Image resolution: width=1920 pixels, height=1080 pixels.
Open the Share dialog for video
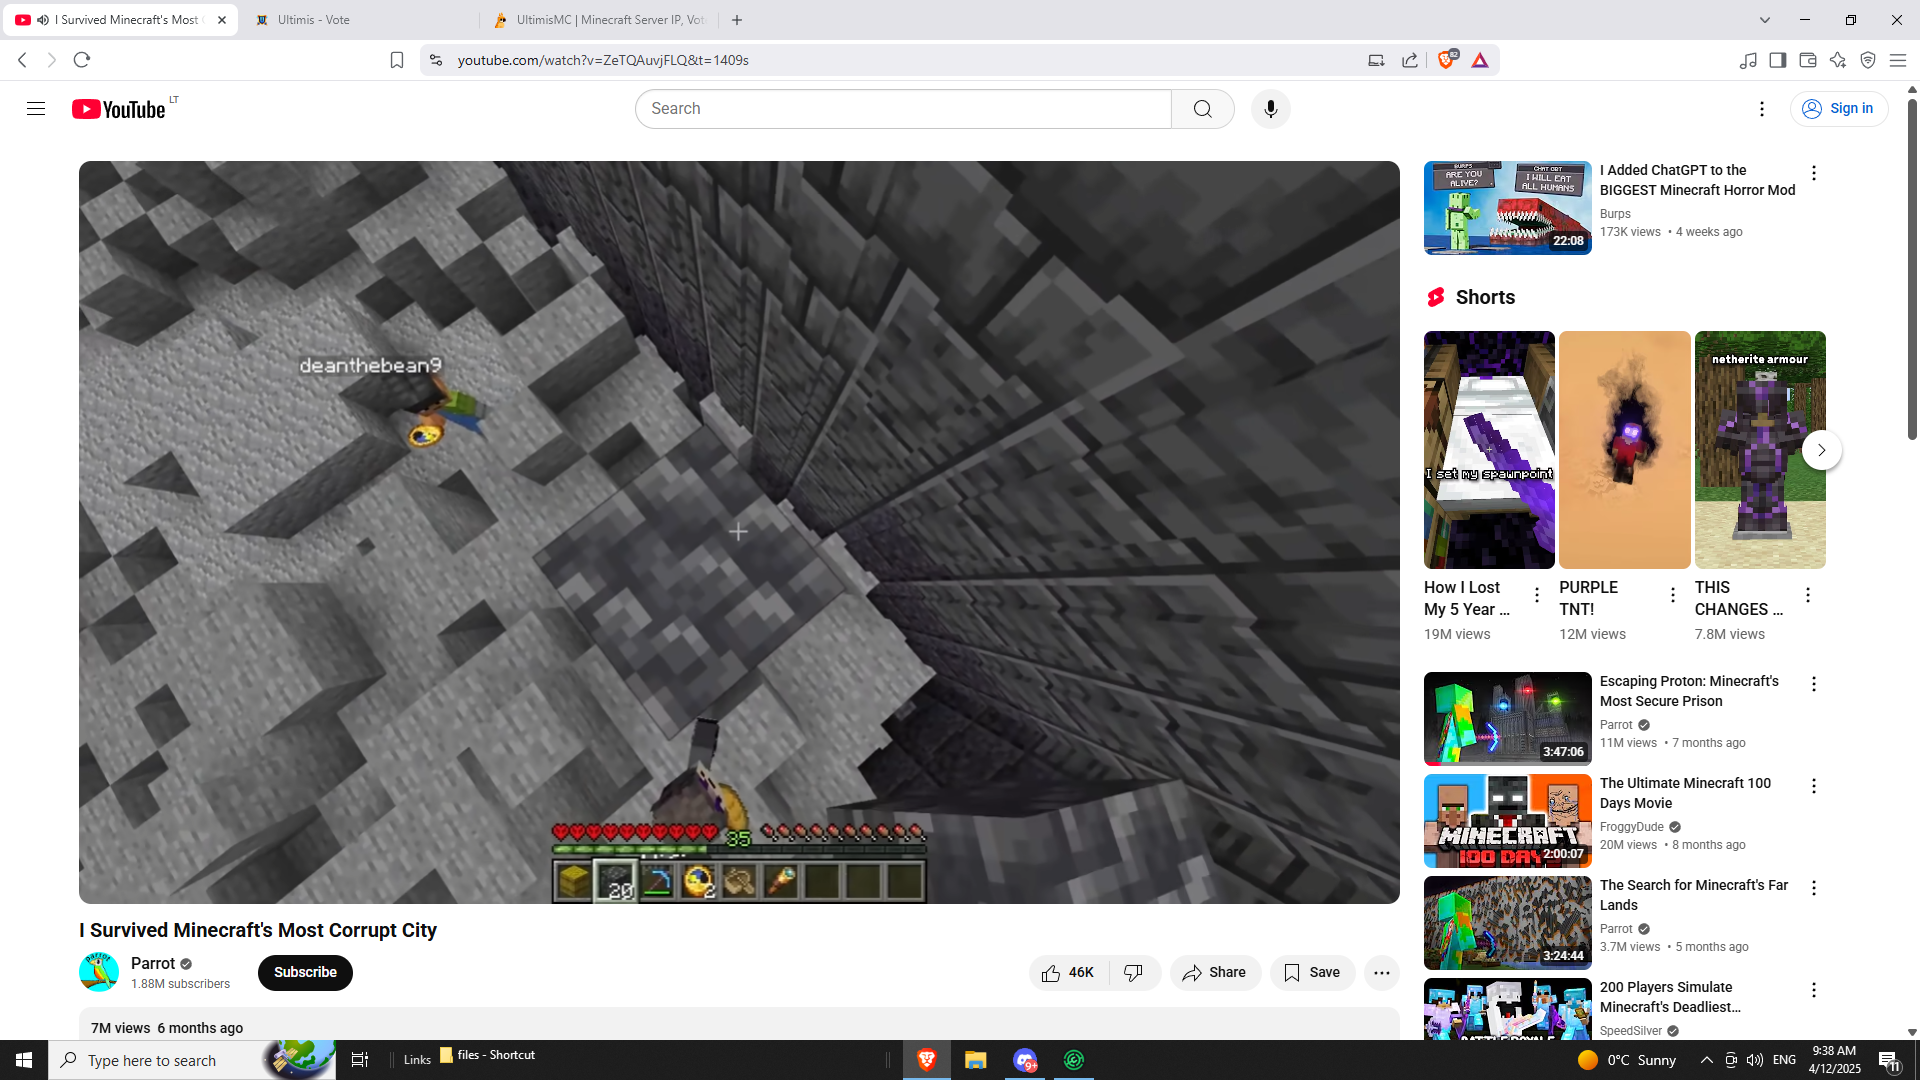click(x=1214, y=973)
